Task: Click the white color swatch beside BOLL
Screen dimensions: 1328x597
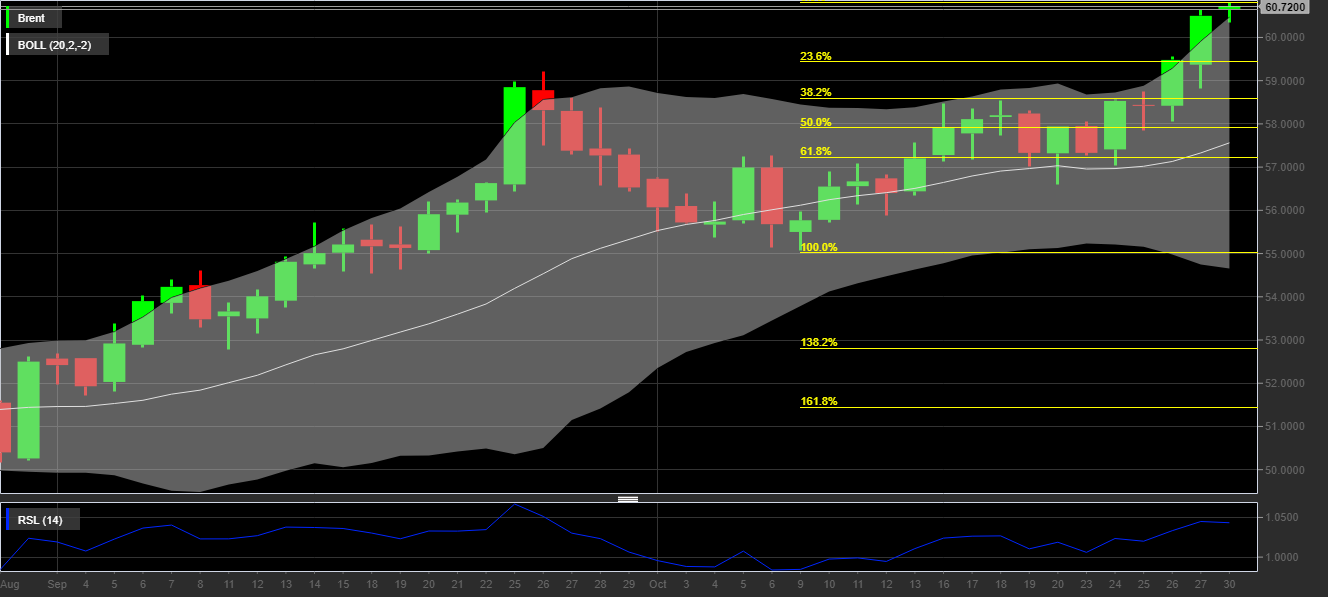Action: (x=8, y=44)
